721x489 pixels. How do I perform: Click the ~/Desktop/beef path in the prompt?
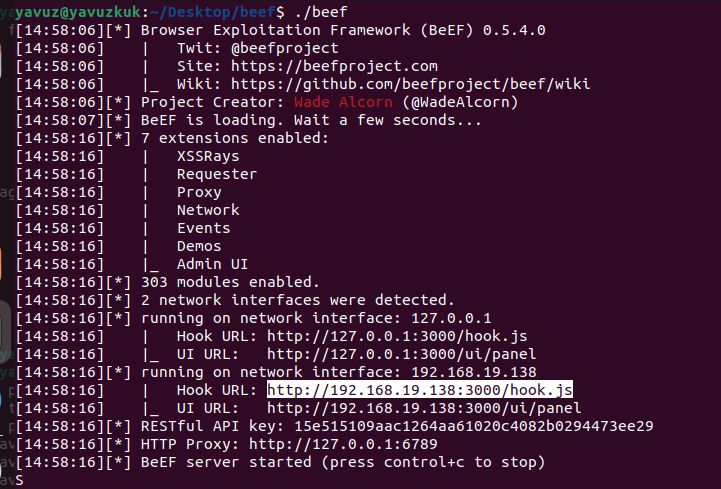point(213,12)
